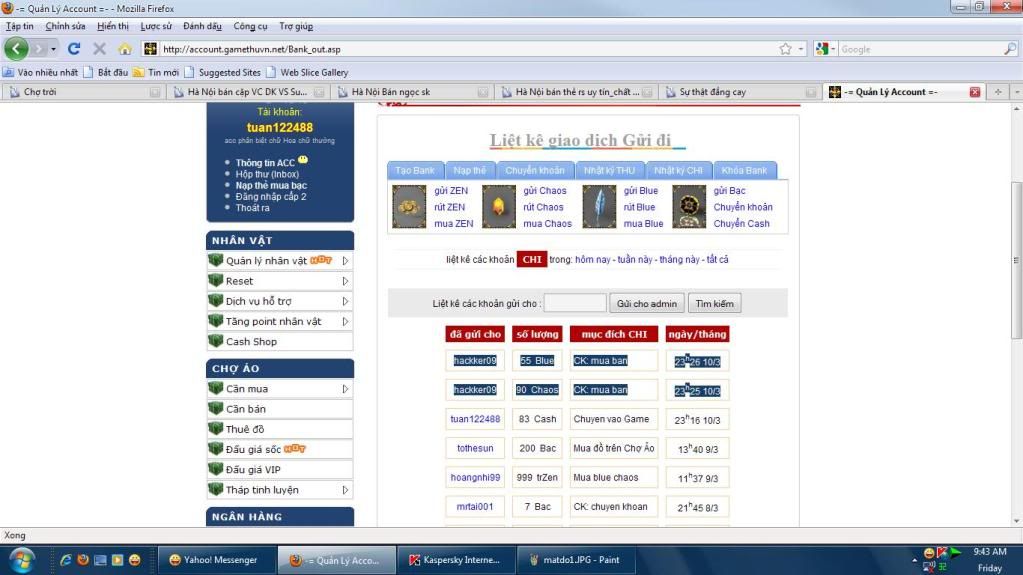Click the Reset green cube icon
Image resolution: width=1023 pixels, height=575 pixels.
pos(215,280)
